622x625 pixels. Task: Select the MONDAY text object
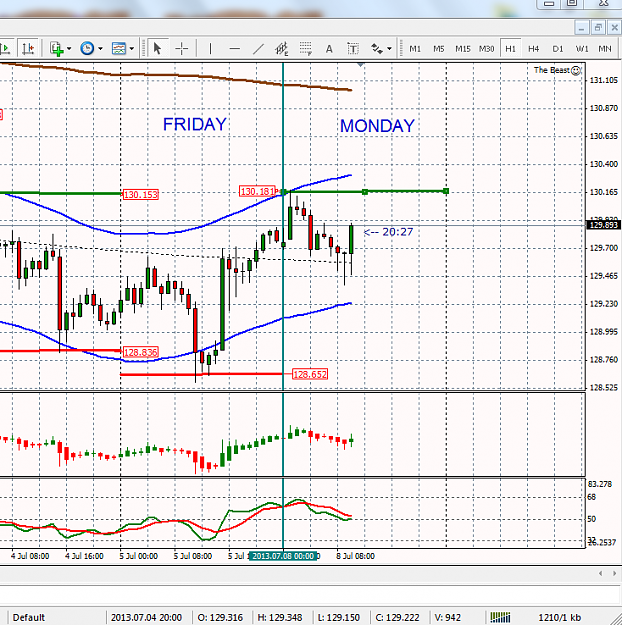pos(377,126)
